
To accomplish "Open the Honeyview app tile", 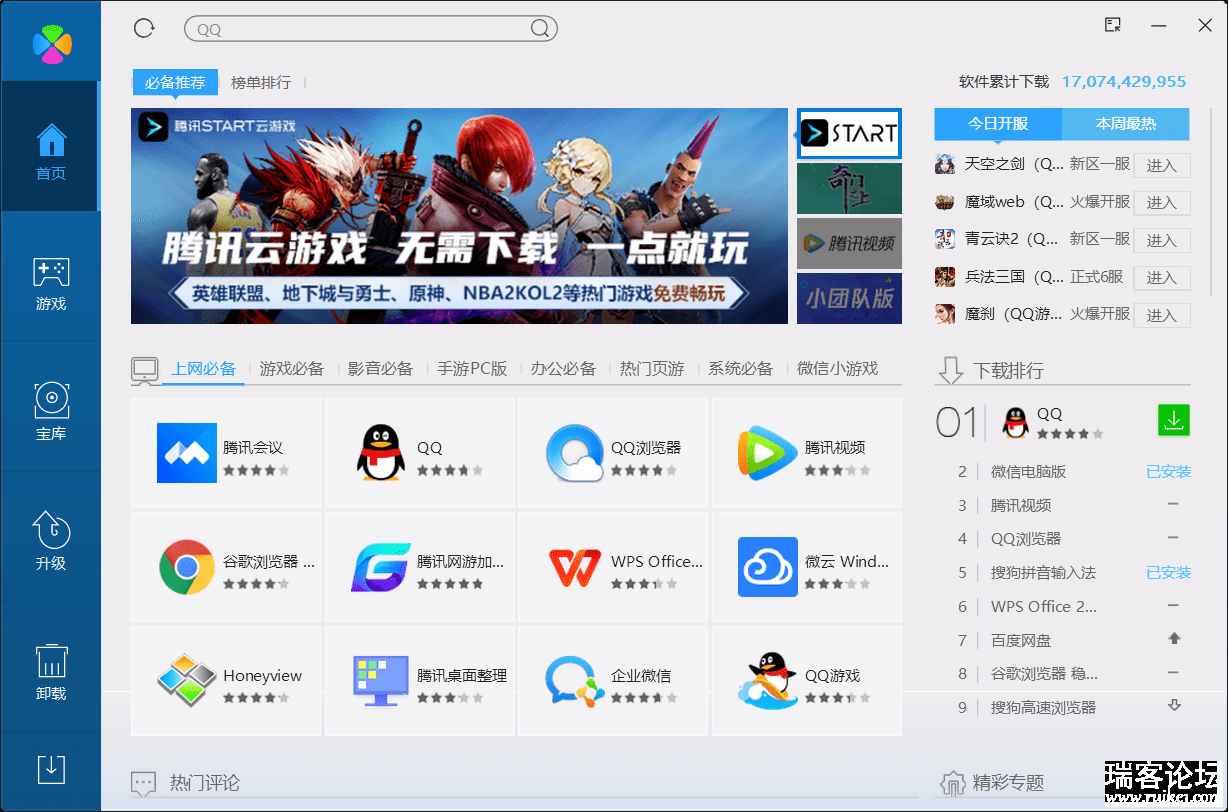I will (x=226, y=682).
